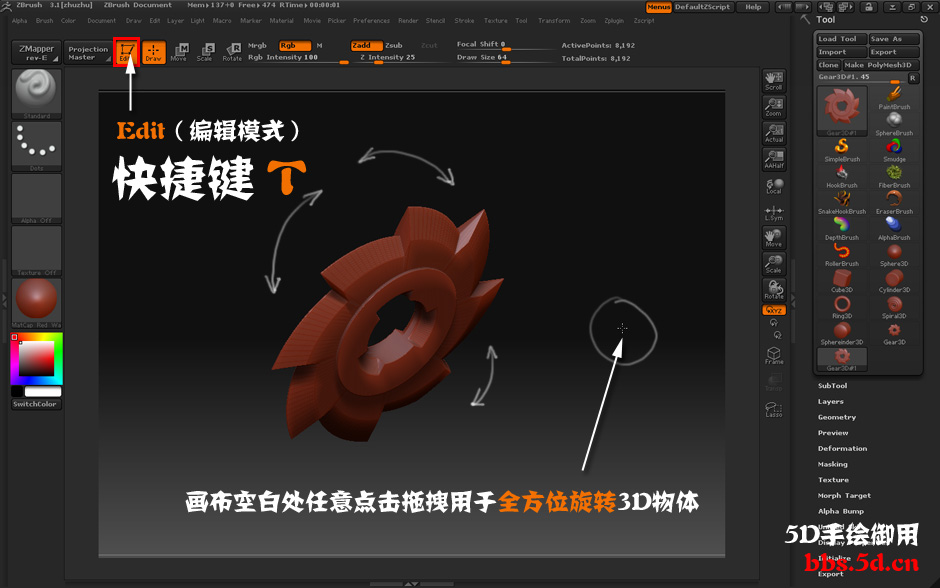Select the DepthBrush tool

[x=842, y=229]
